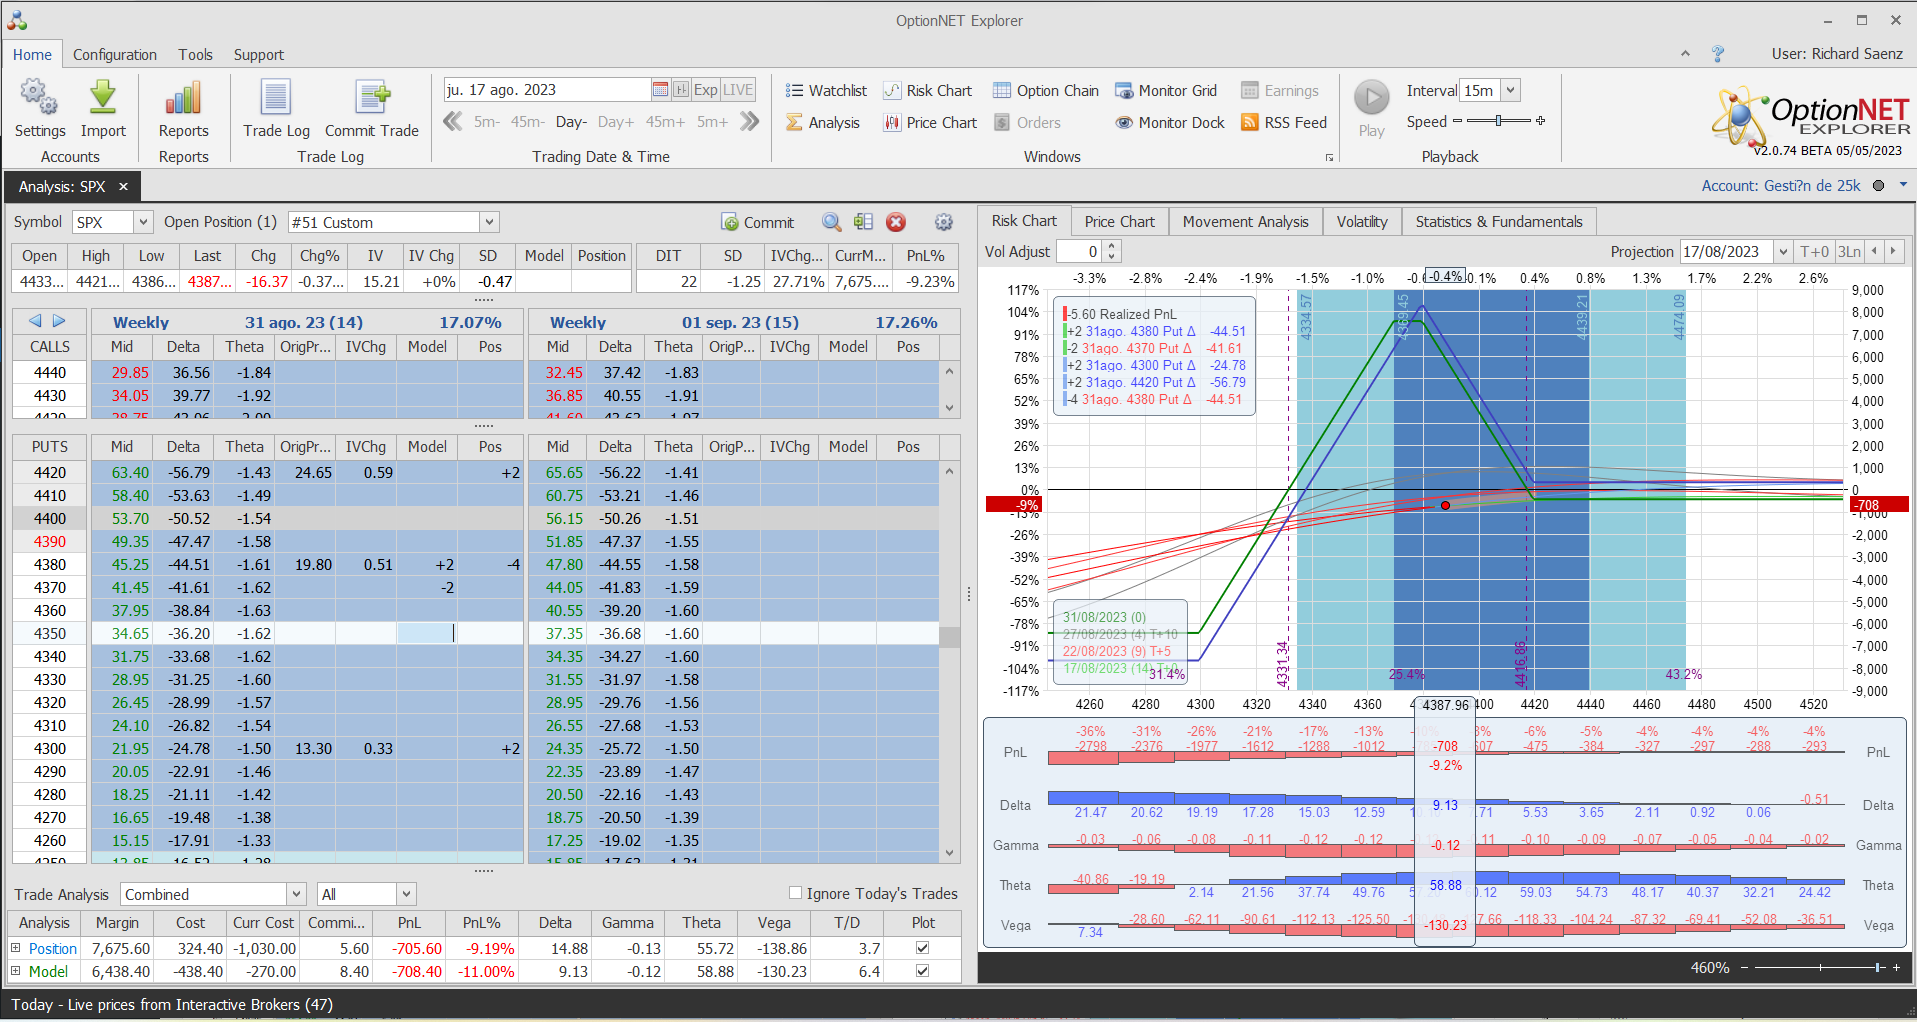The width and height of the screenshot is (1917, 1022).
Task: Uncheck Plot for the Position row
Action: click(922, 948)
